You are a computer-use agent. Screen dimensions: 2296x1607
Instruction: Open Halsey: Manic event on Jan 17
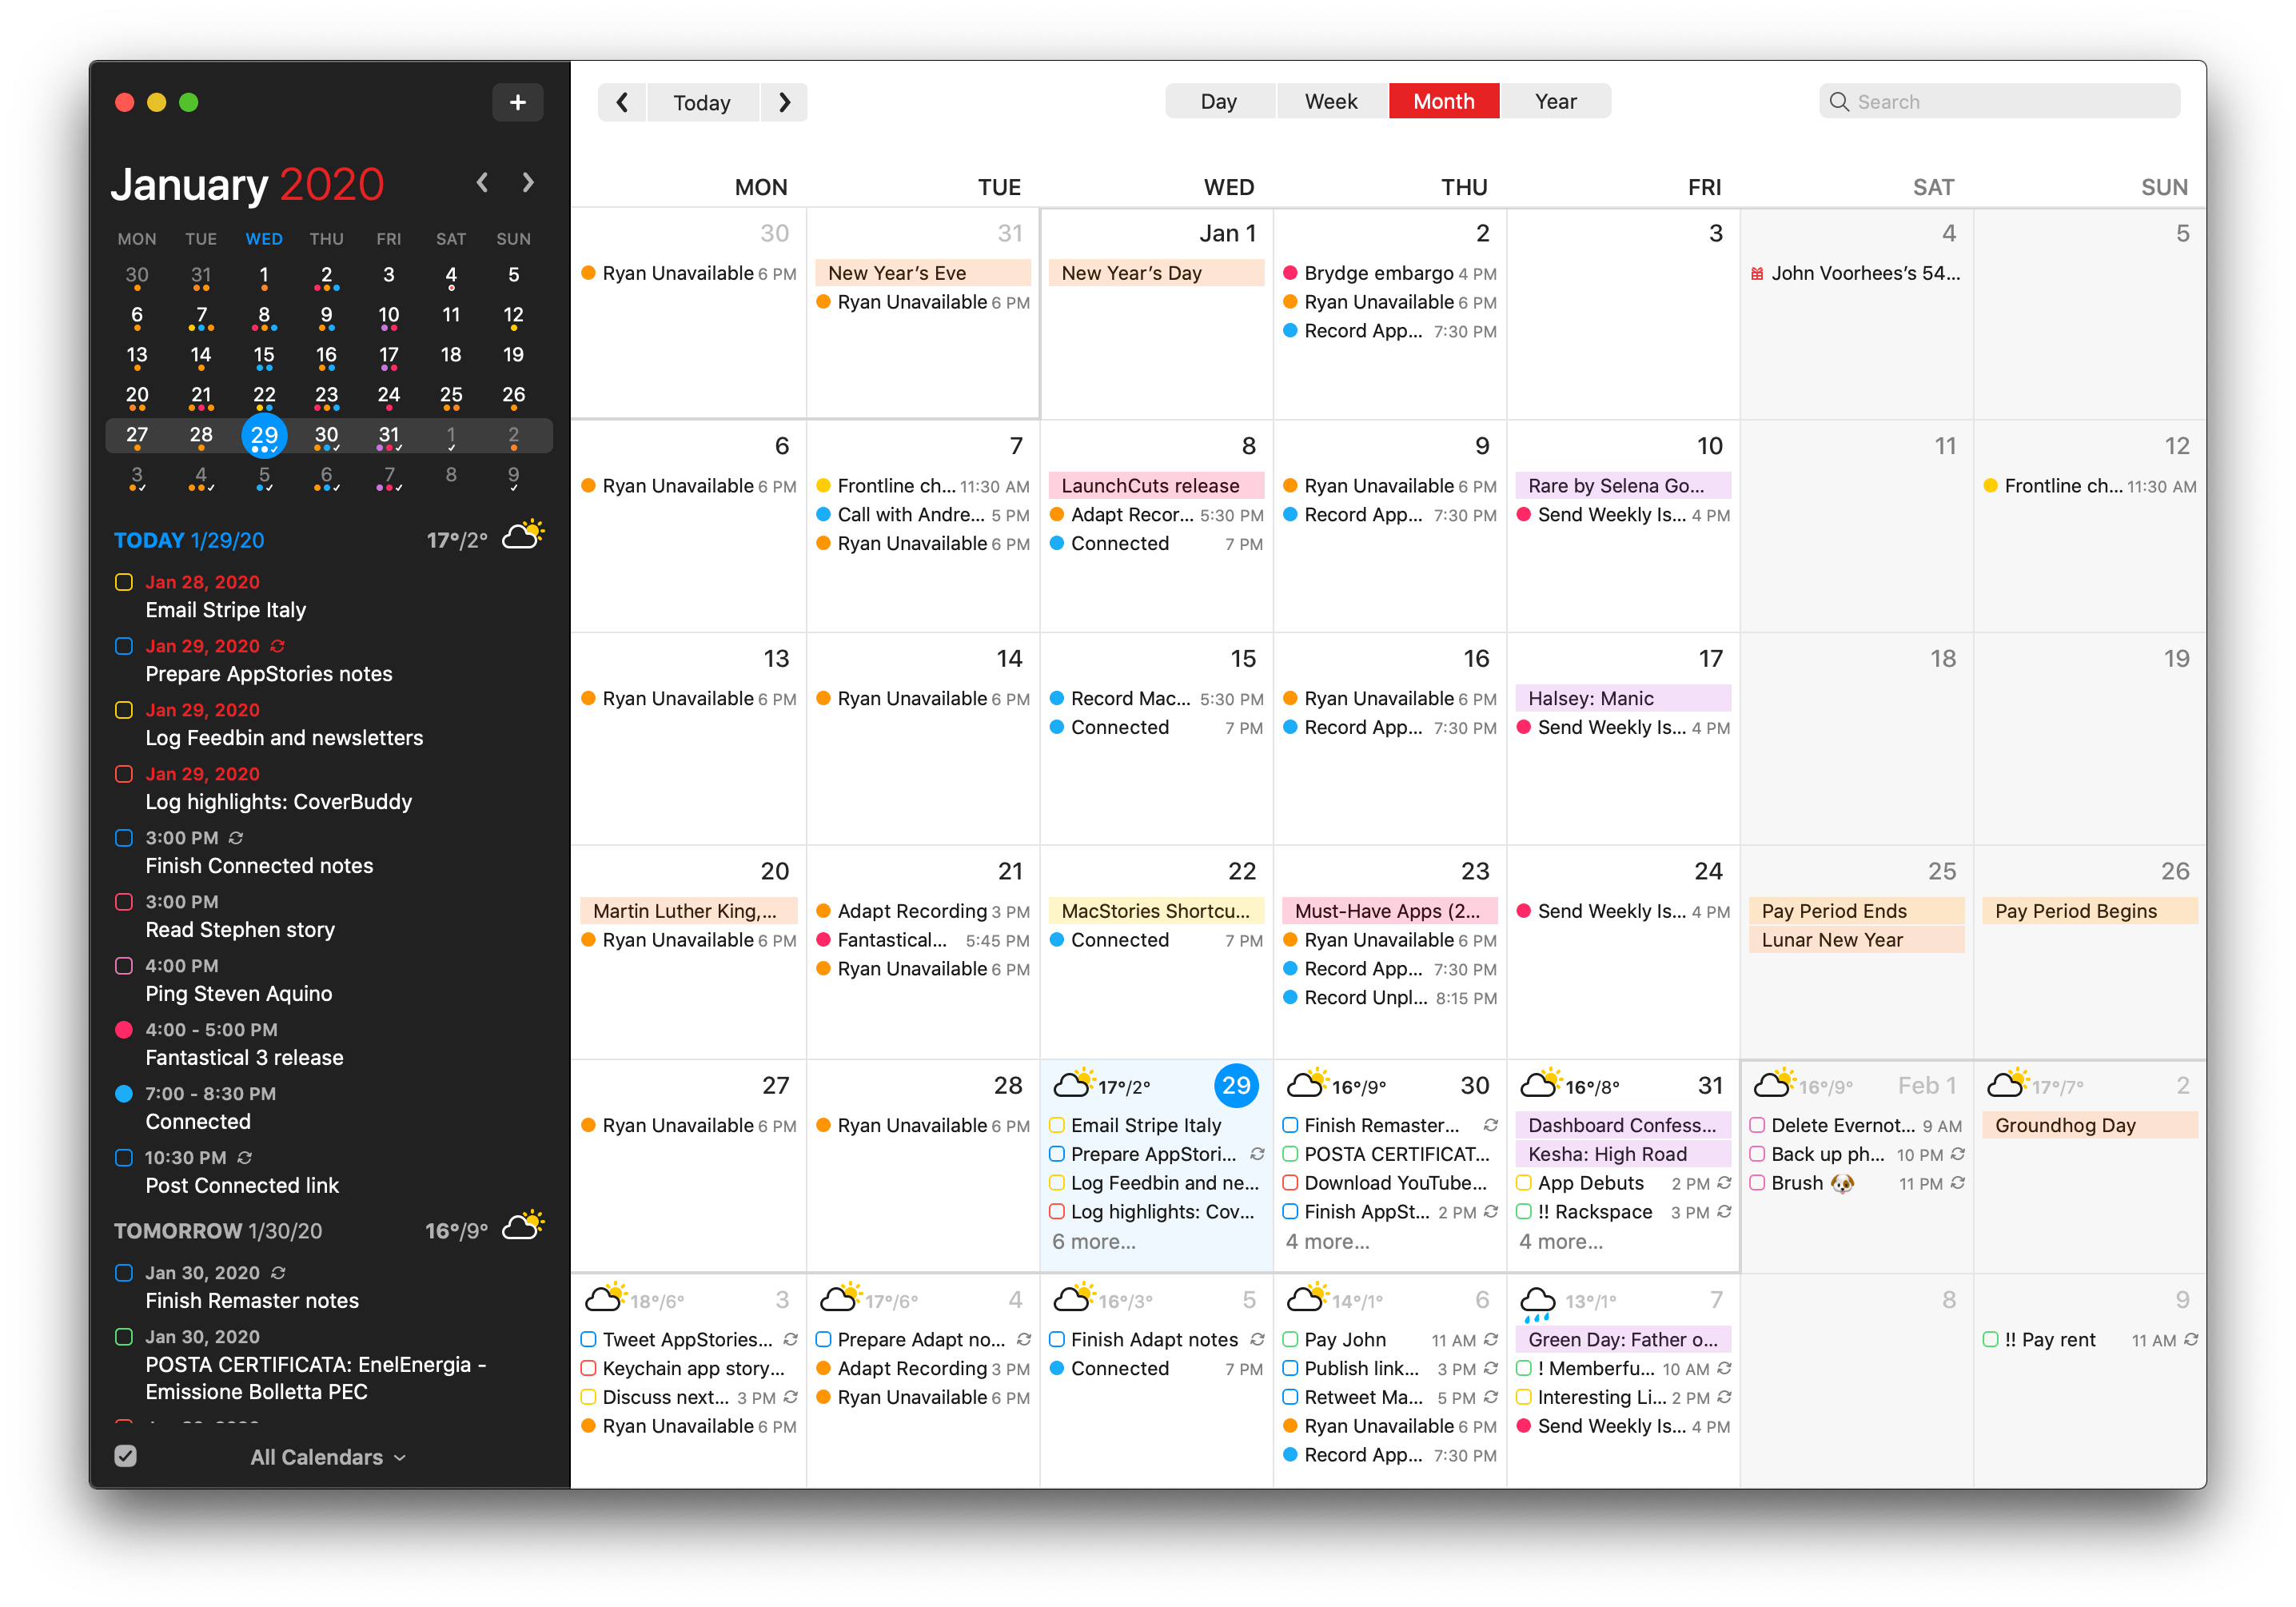(1624, 698)
